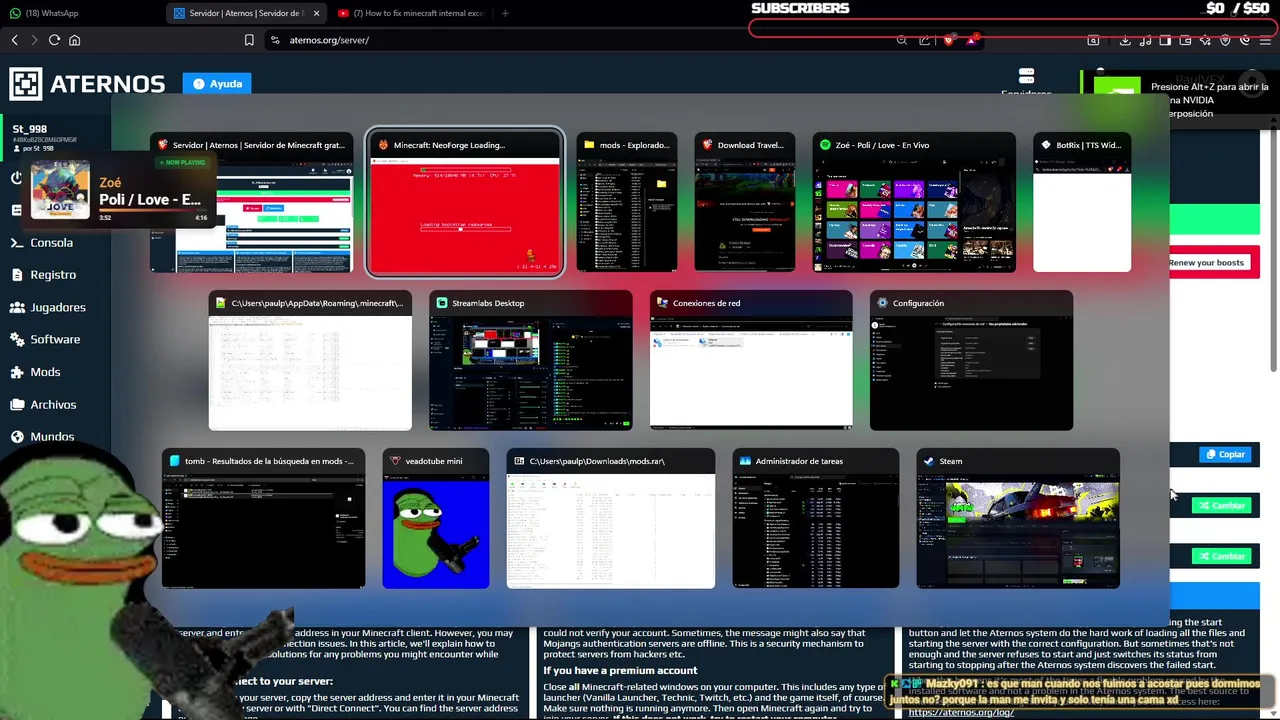Image resolution: width=1280 pixels, height=720 pixels.
Task: Select the tomb search results window
Action: (x=264, y=519)
